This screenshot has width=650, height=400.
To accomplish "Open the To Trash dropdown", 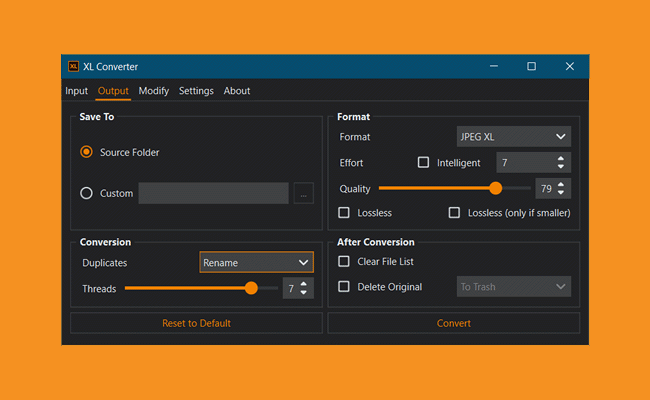I will (514, 286).
